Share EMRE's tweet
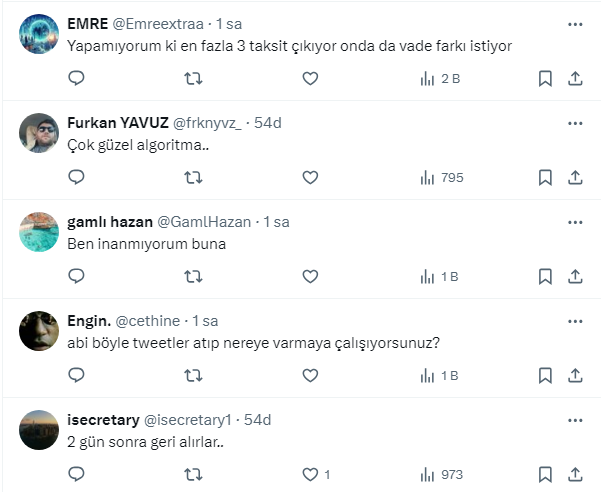Image resolution: width=601 pixels, height=492 pixels. click(x=575, y=78)
